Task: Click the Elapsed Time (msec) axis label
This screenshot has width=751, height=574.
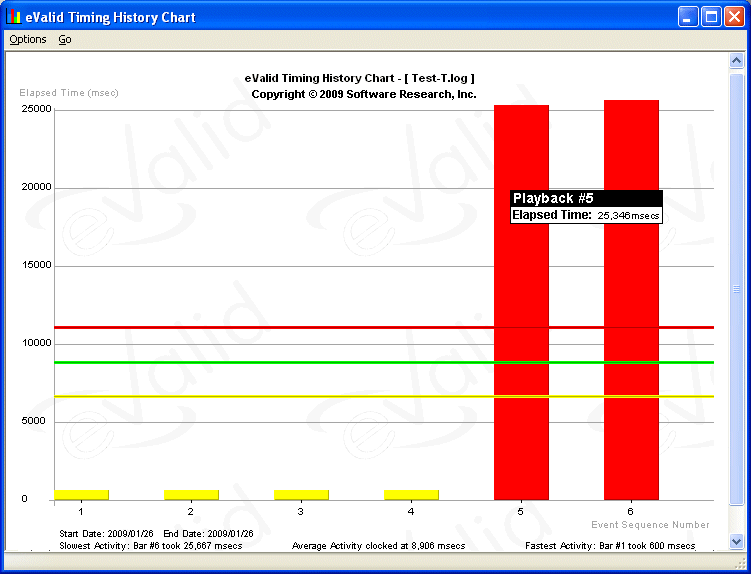Action: [x=68, y=93]
